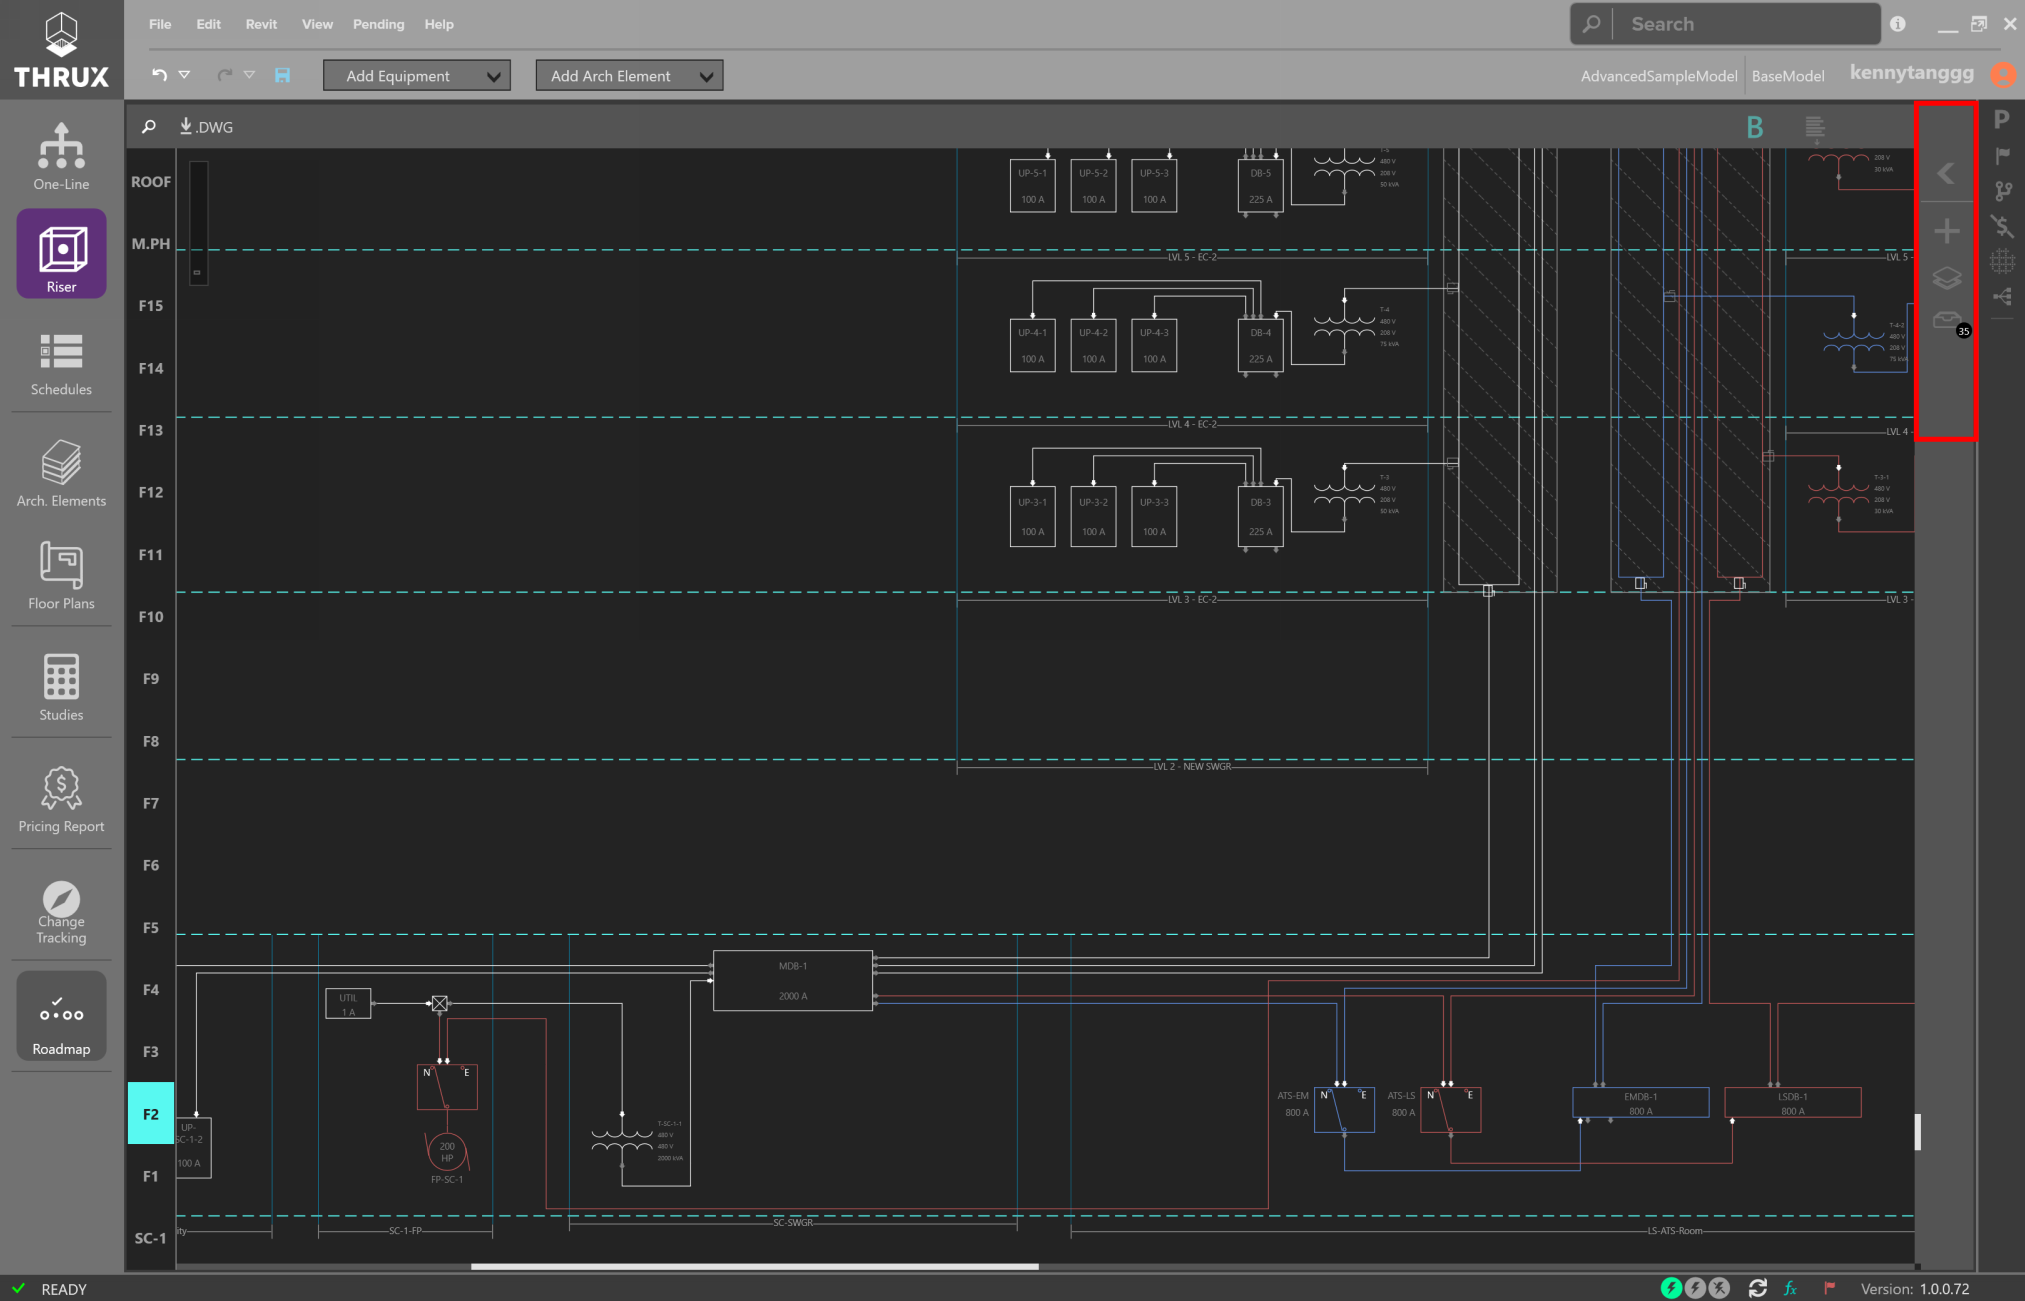
Task: Open the Help menu
Action: (x=438, y=24)
